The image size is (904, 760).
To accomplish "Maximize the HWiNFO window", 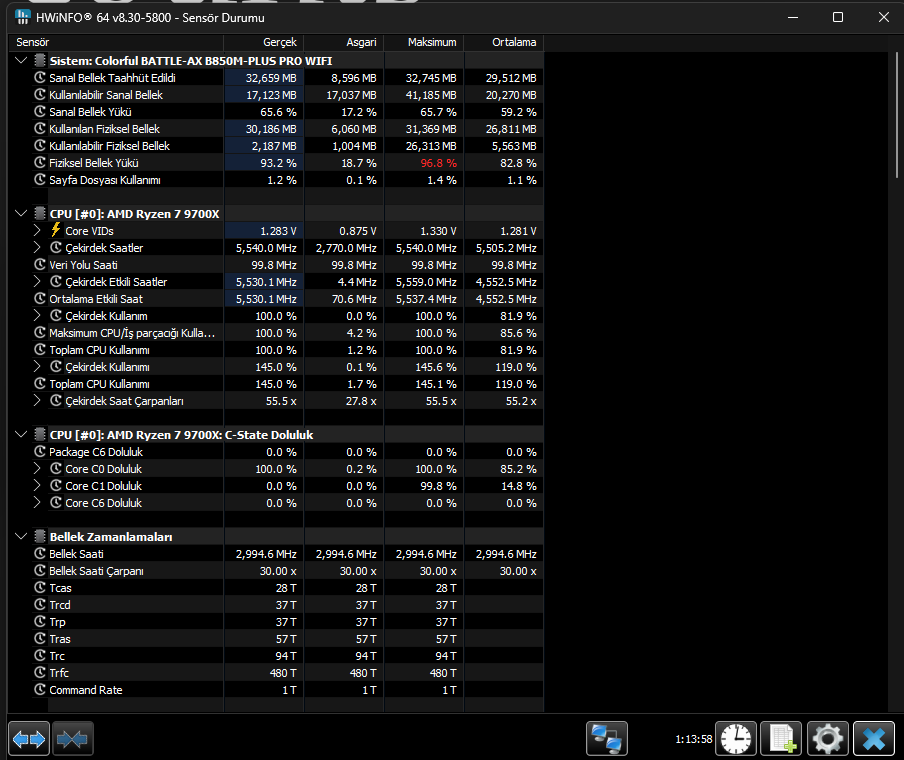I will 838,17.
